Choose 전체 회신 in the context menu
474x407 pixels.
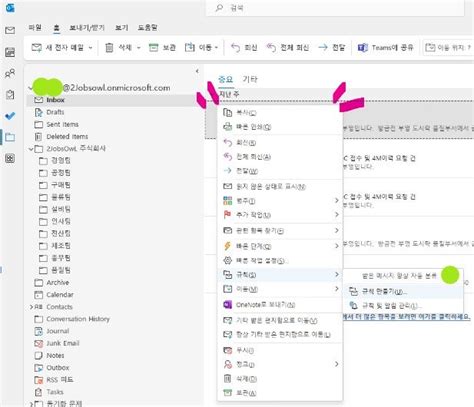click(280, 157)
